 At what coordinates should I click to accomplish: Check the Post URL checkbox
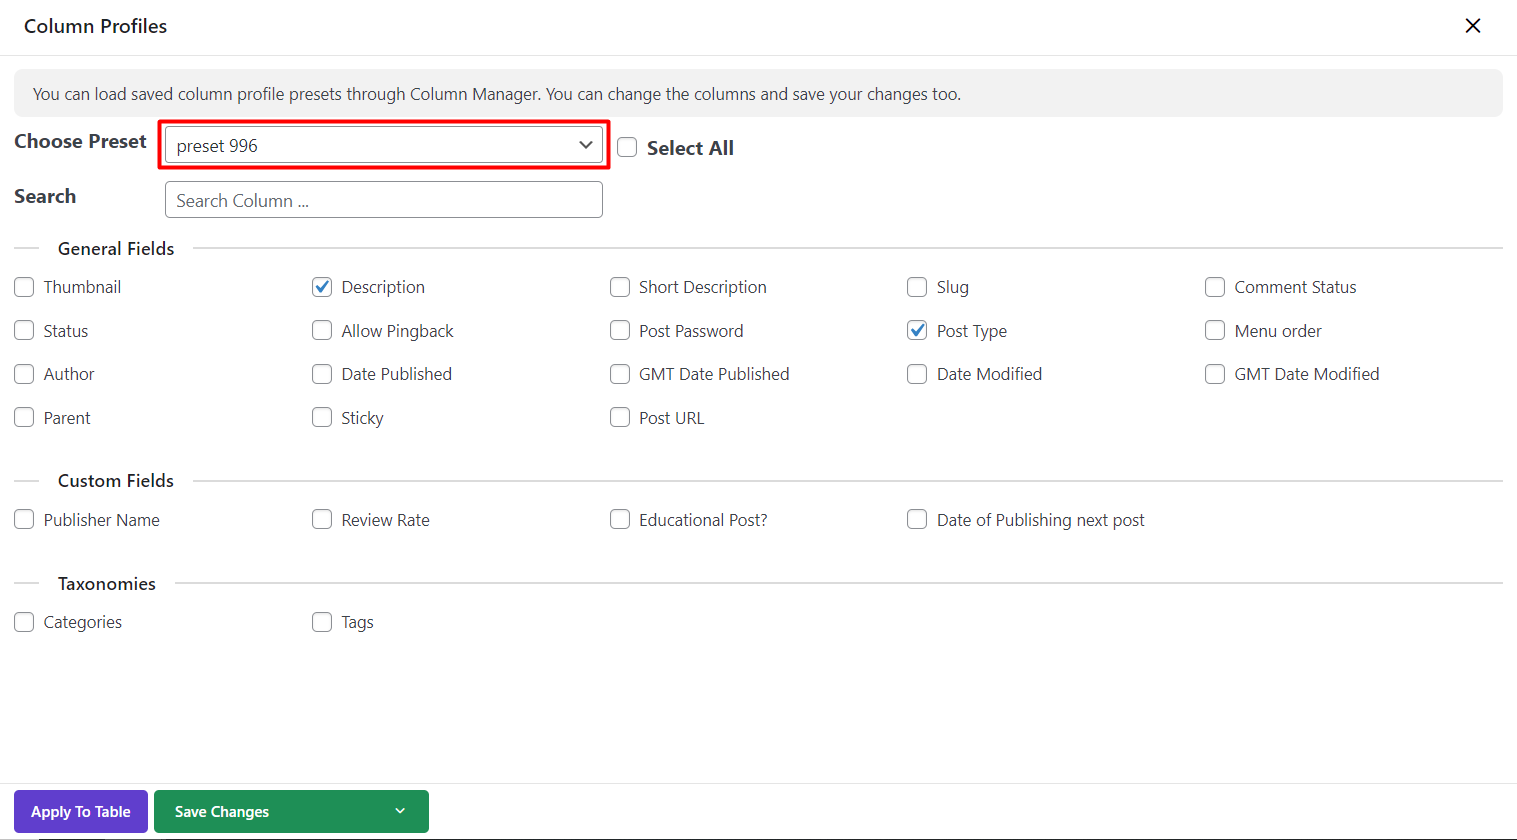point(620,418)
